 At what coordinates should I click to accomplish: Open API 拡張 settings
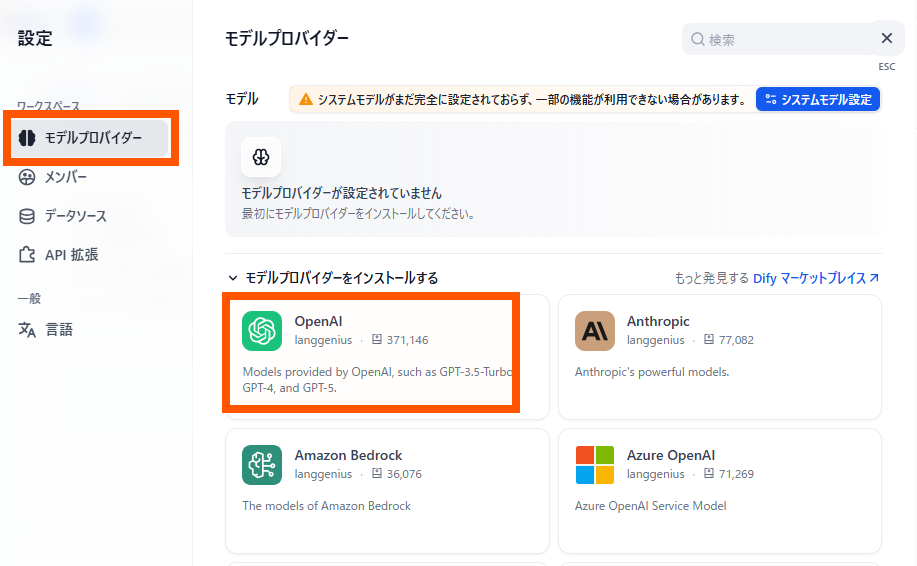pyautogui.click(x=71, y=255)
